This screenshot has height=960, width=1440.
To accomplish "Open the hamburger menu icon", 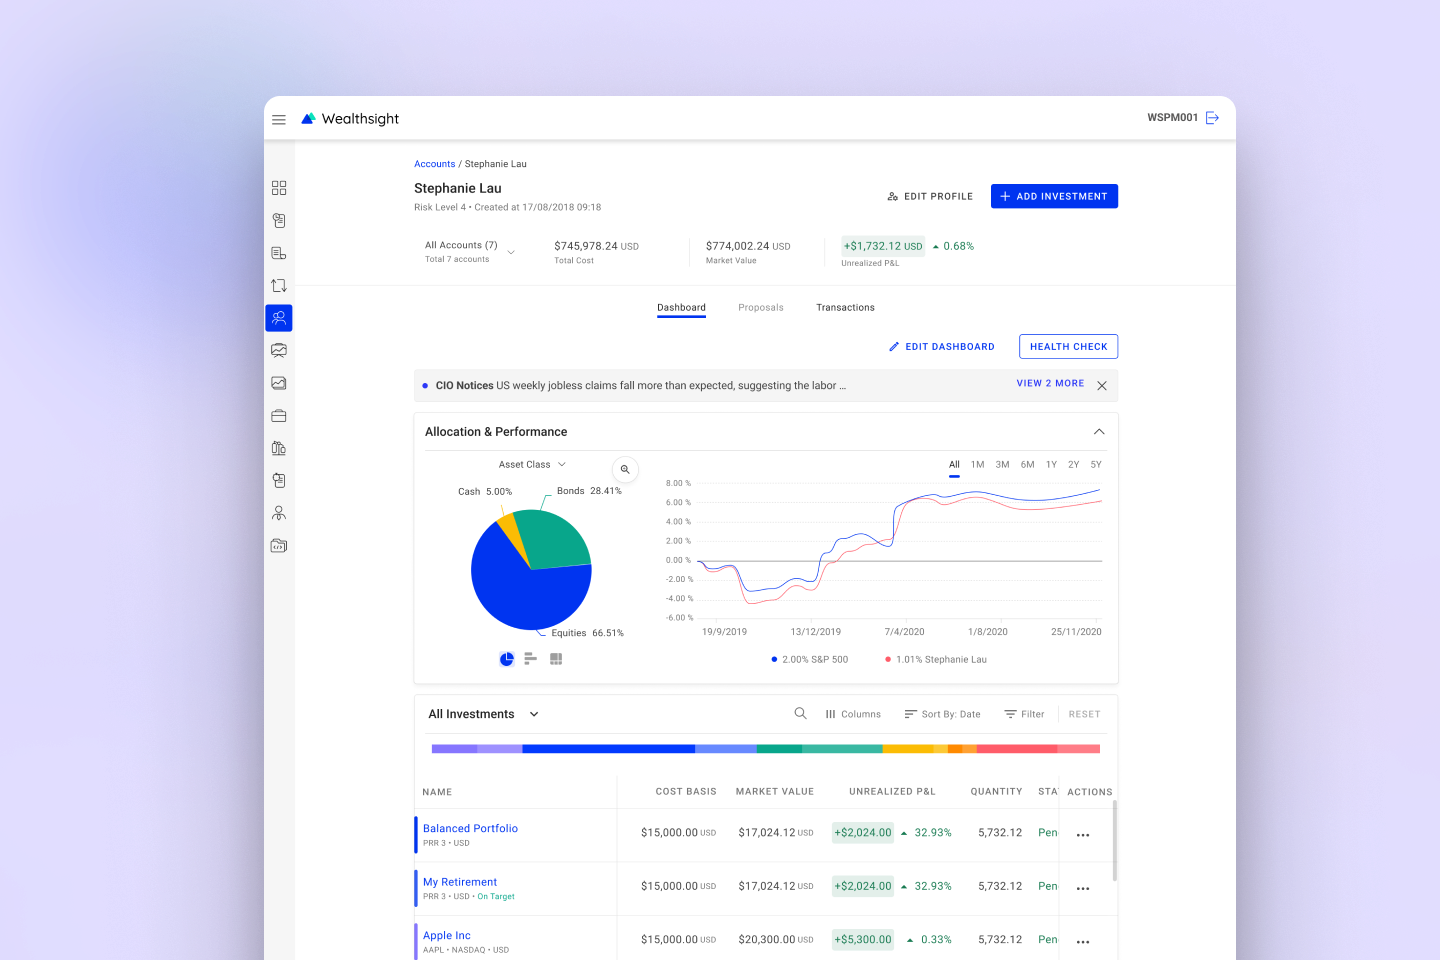I will [279, 119].
